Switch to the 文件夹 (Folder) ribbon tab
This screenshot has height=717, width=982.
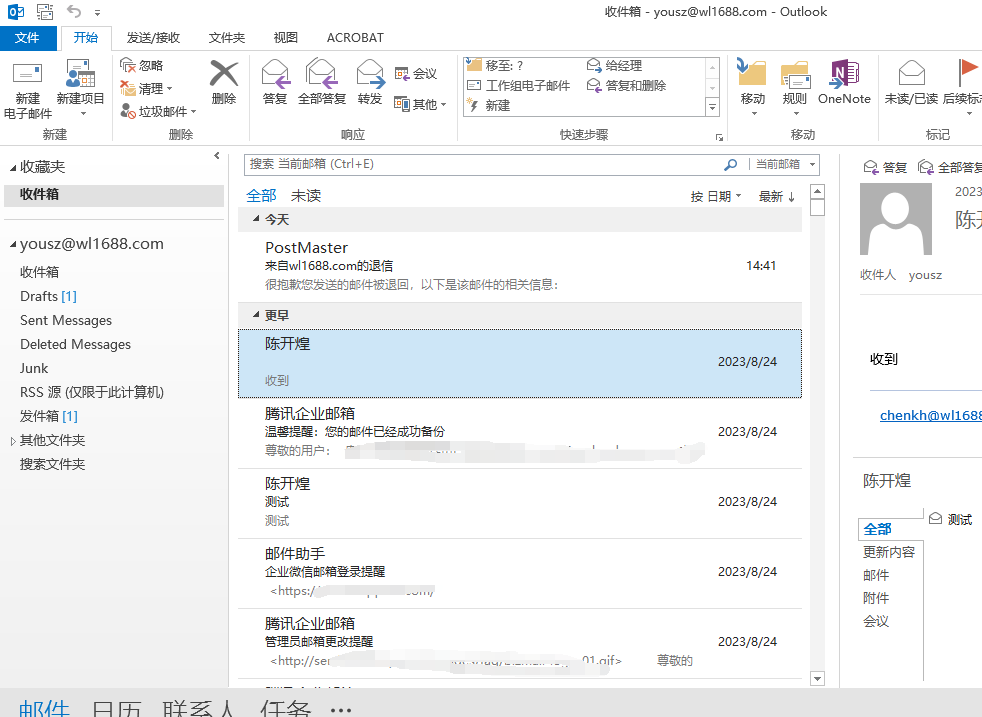pos(227,38)
